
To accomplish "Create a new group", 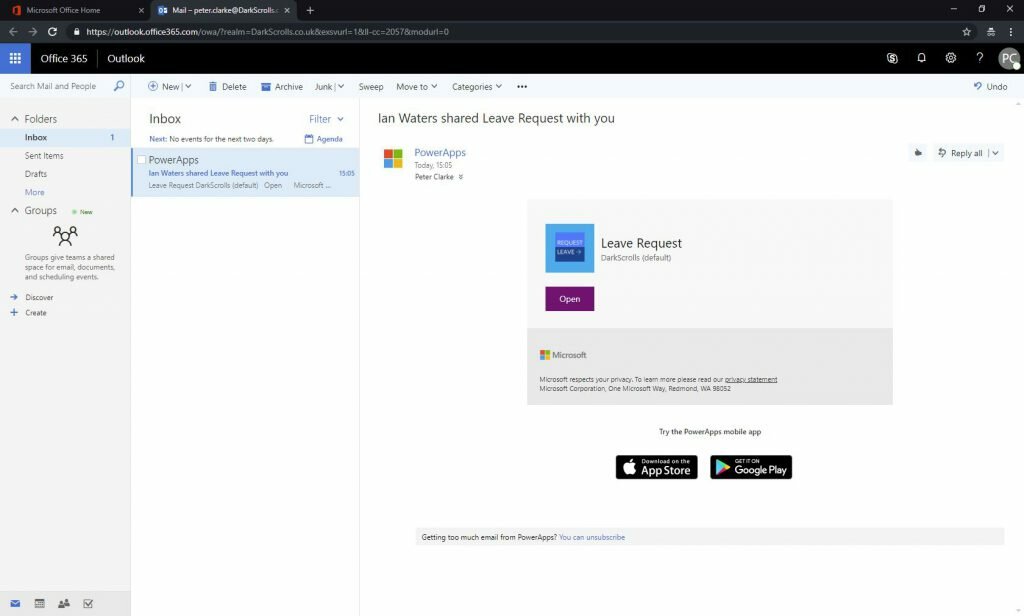I will [29, 313].
